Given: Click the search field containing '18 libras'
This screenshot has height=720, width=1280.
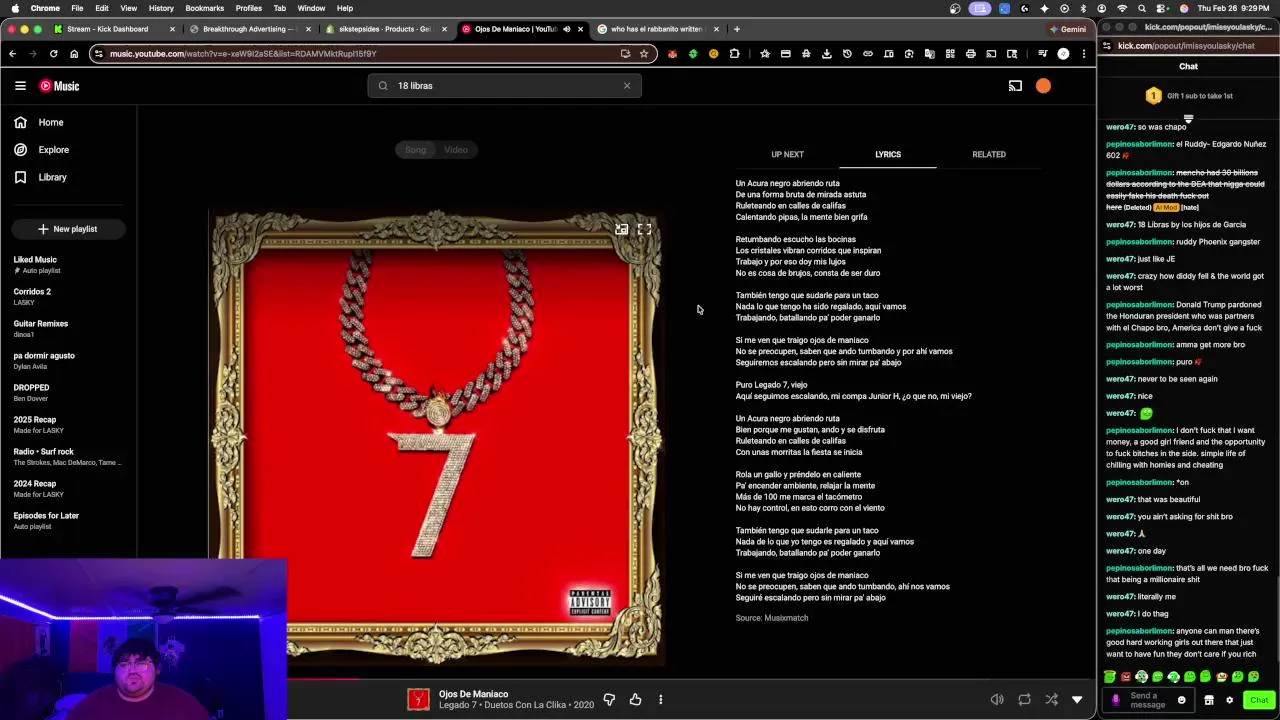Looking at the screenshot, I should pos(504,86).
